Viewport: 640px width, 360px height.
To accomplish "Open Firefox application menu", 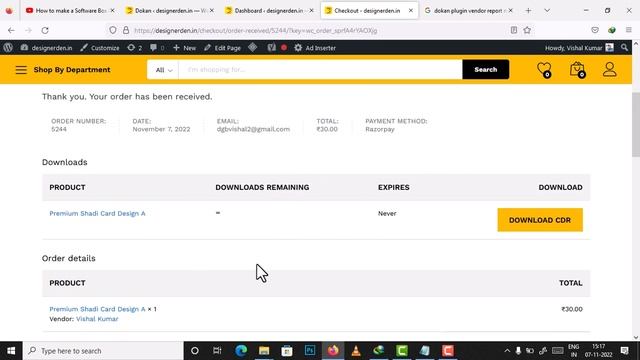I will coord(629,30).
